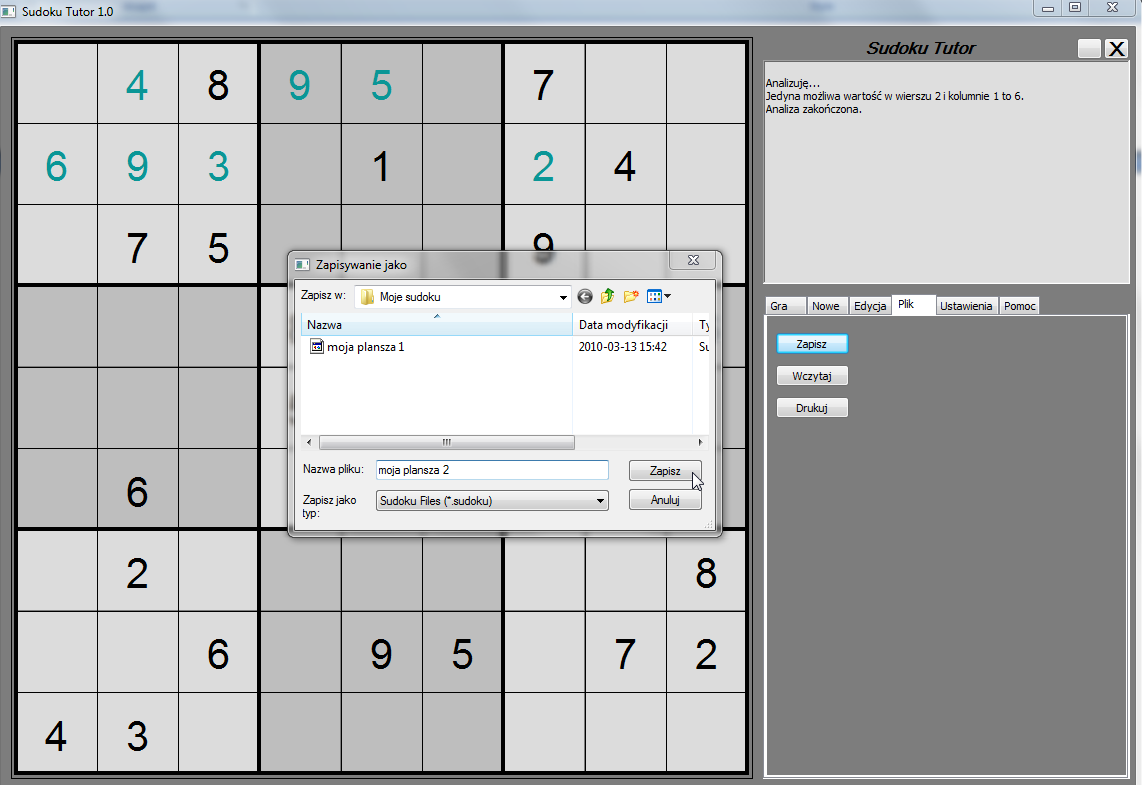This screenshot has width=1142, height=785.
Task: Select file 'moja plansza 1' in list
Action: pyautogui.click(x=365, y=347)
